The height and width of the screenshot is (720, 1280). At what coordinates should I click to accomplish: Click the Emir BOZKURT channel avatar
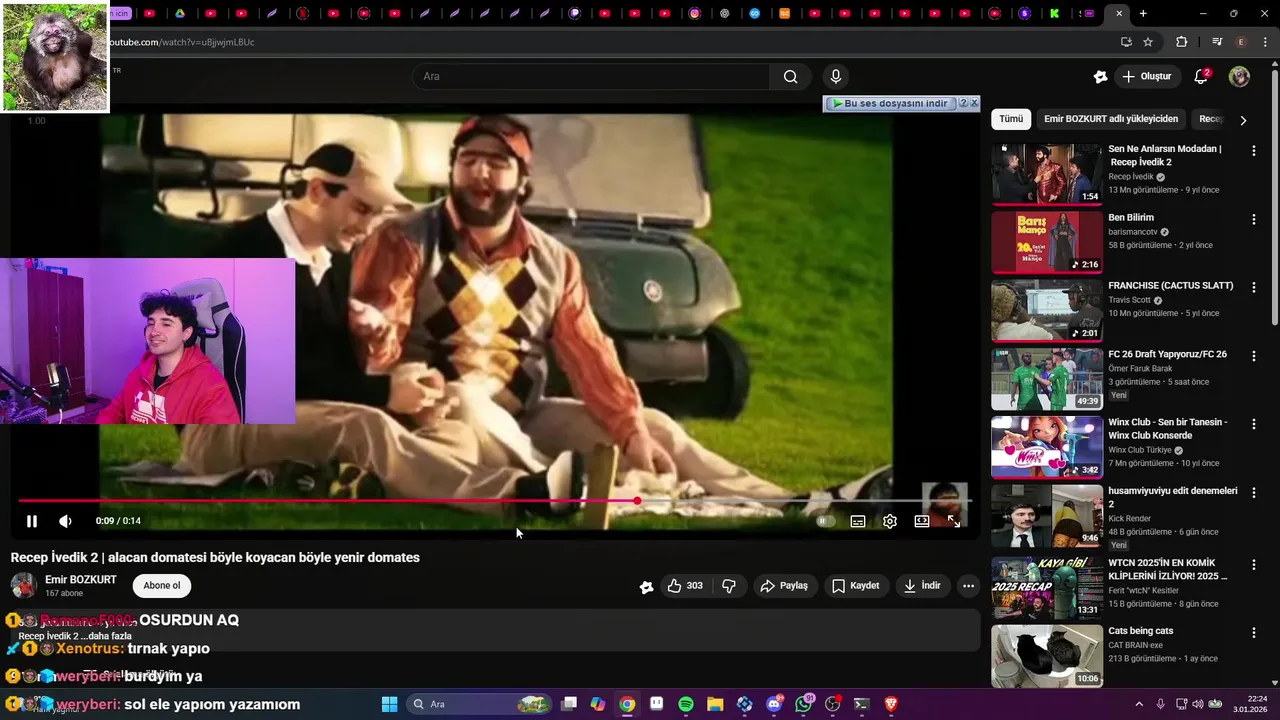[x=24, y=586]
